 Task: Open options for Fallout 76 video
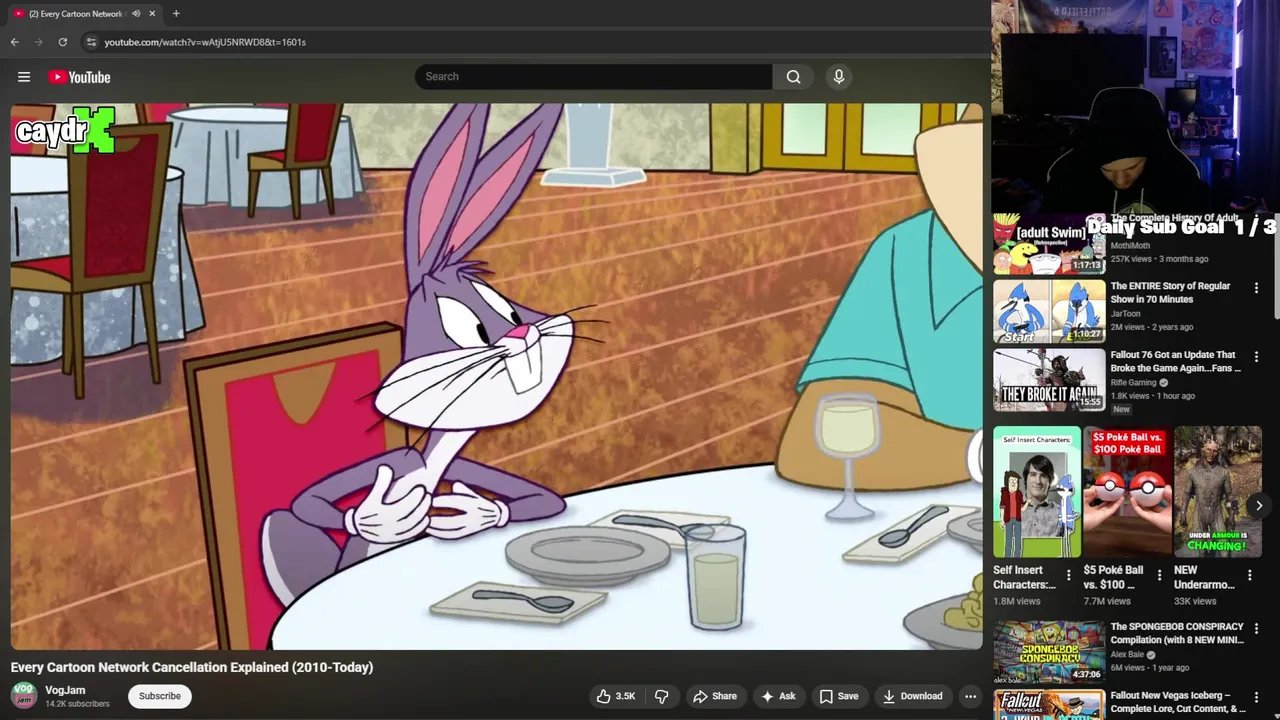click(1257, 357)
